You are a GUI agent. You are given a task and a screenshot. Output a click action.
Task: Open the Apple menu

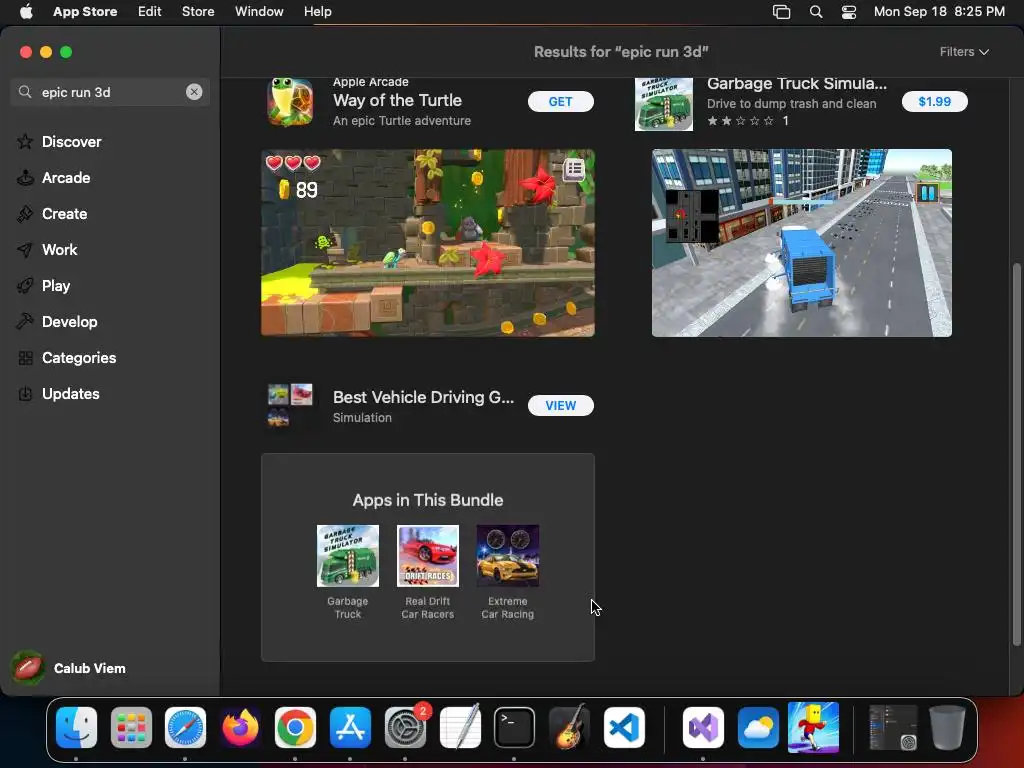[x=26, y=12]
